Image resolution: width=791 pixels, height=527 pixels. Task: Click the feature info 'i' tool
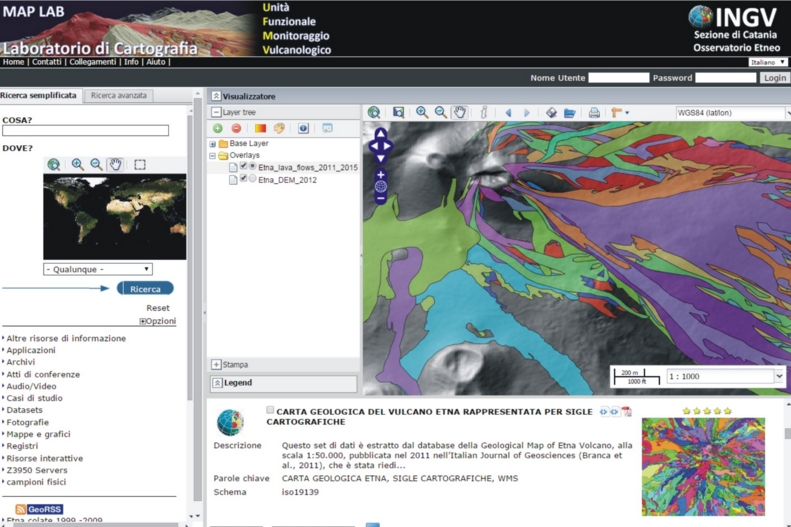pos(484,113)
